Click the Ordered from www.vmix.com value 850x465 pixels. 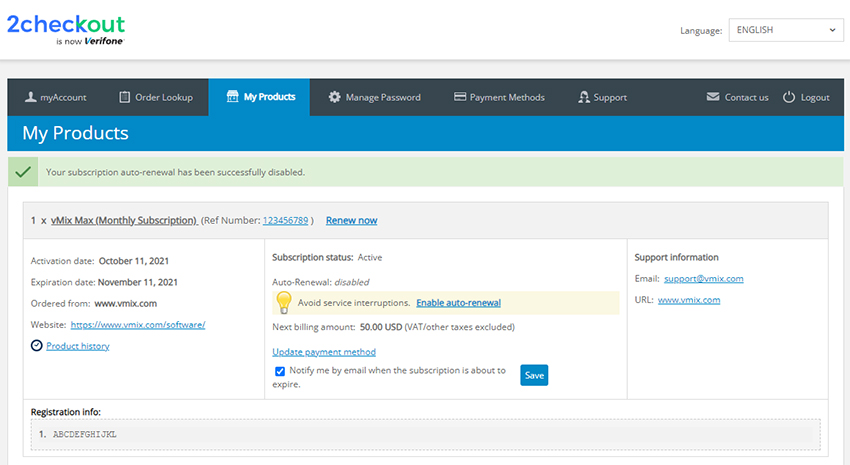[x=126, y=303]
